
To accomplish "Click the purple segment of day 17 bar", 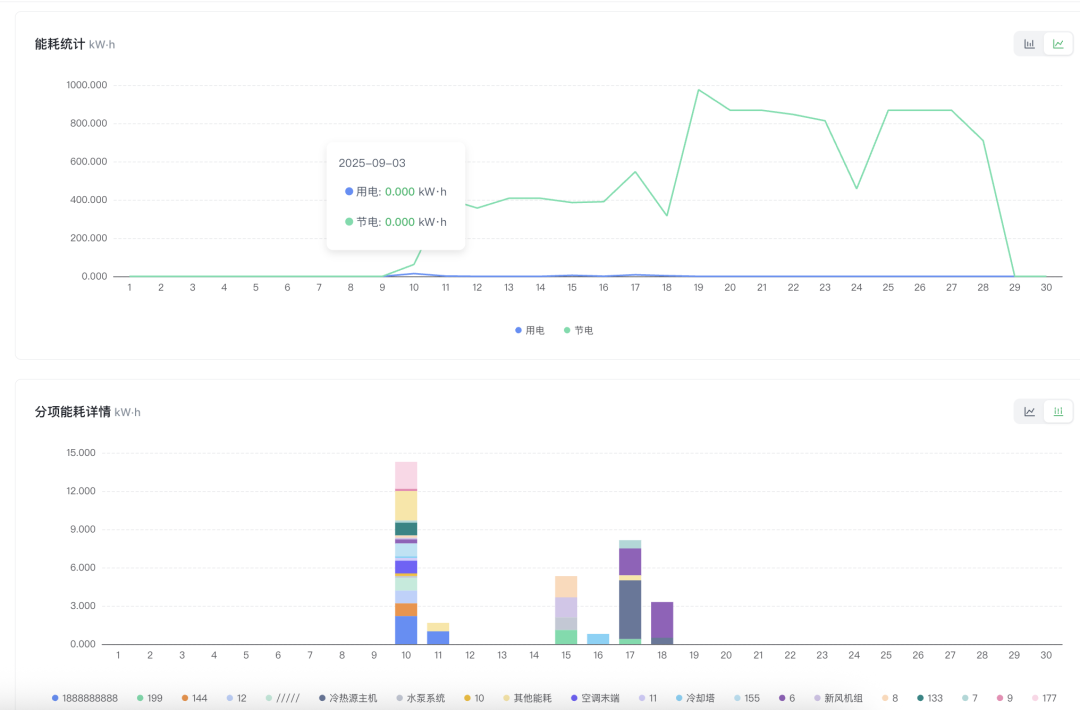I will click(630, 562).
